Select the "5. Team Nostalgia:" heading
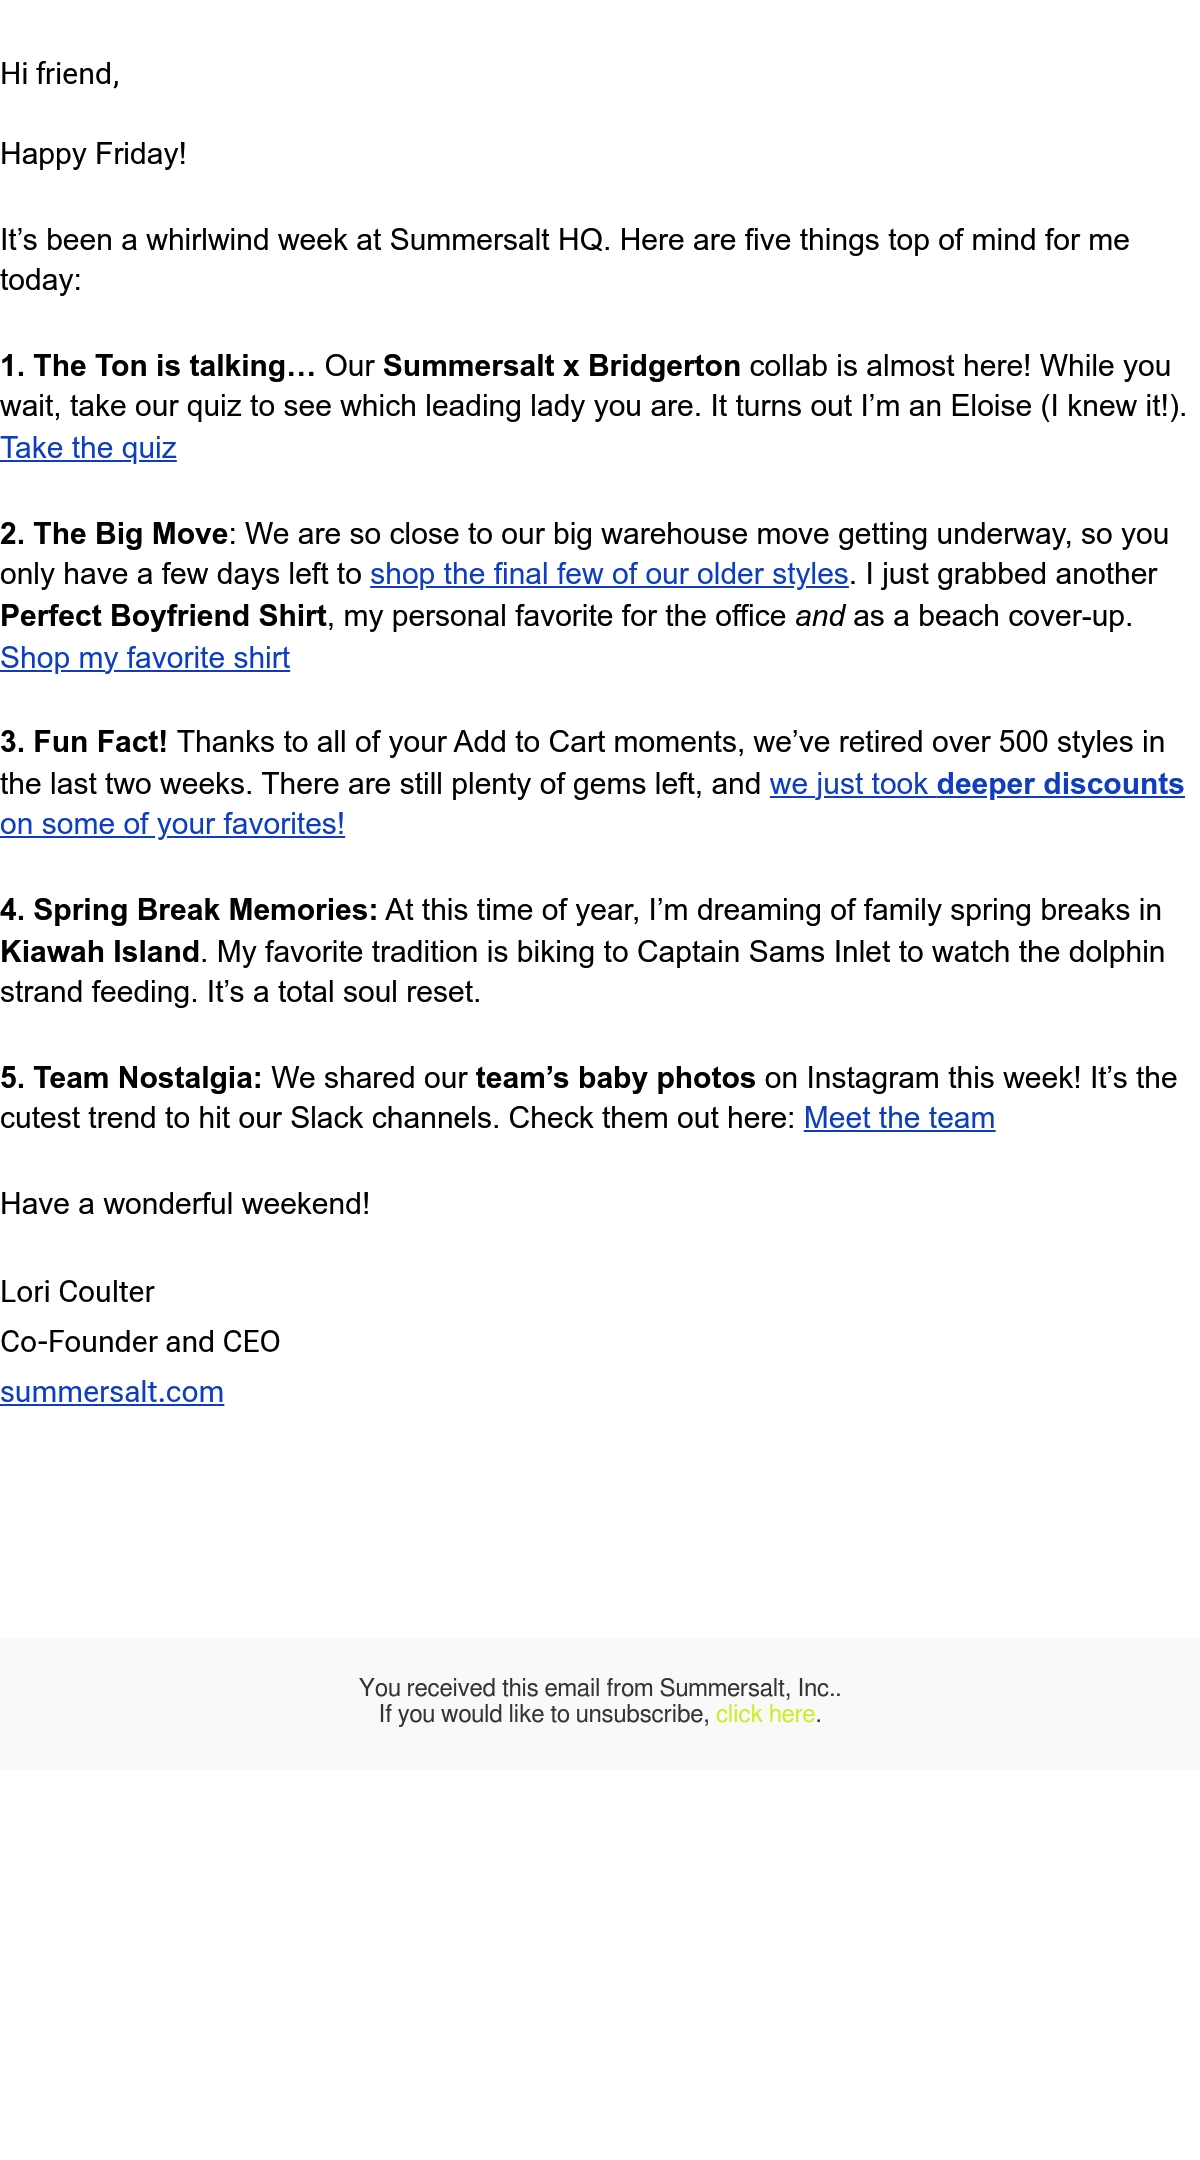The width and height of the screenshot is (1200, 2160). point(131,1078)
